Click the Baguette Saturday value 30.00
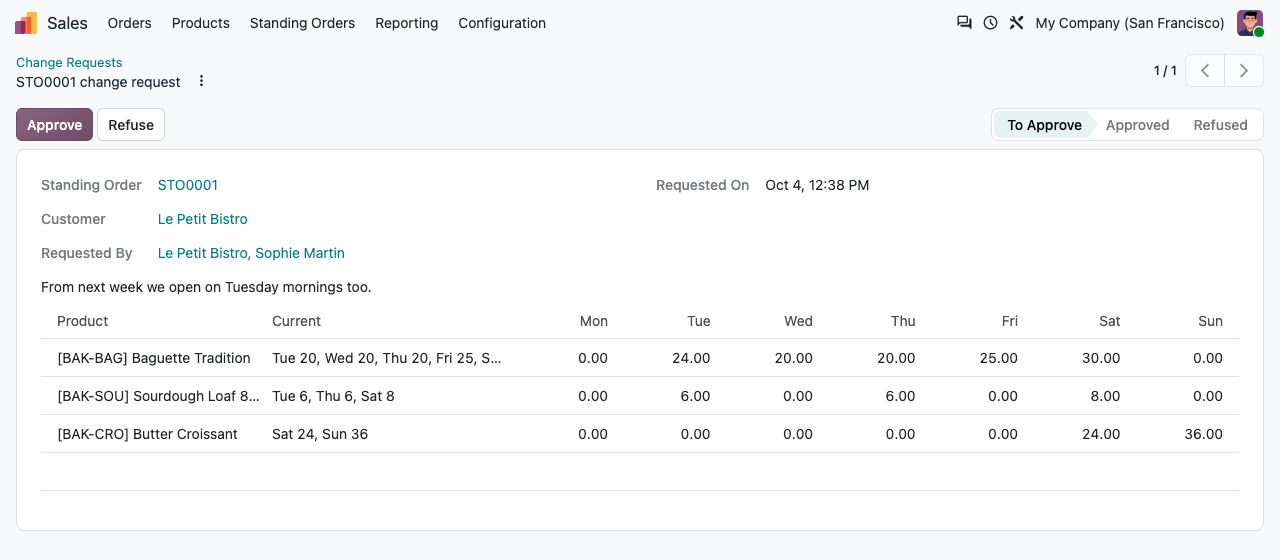 [x=1101, y=358]
